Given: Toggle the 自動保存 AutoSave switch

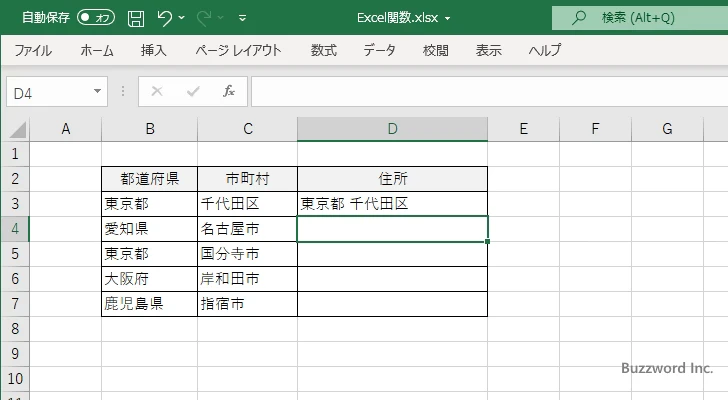Looking at the screenshot, I should click(x=96, y=18).
